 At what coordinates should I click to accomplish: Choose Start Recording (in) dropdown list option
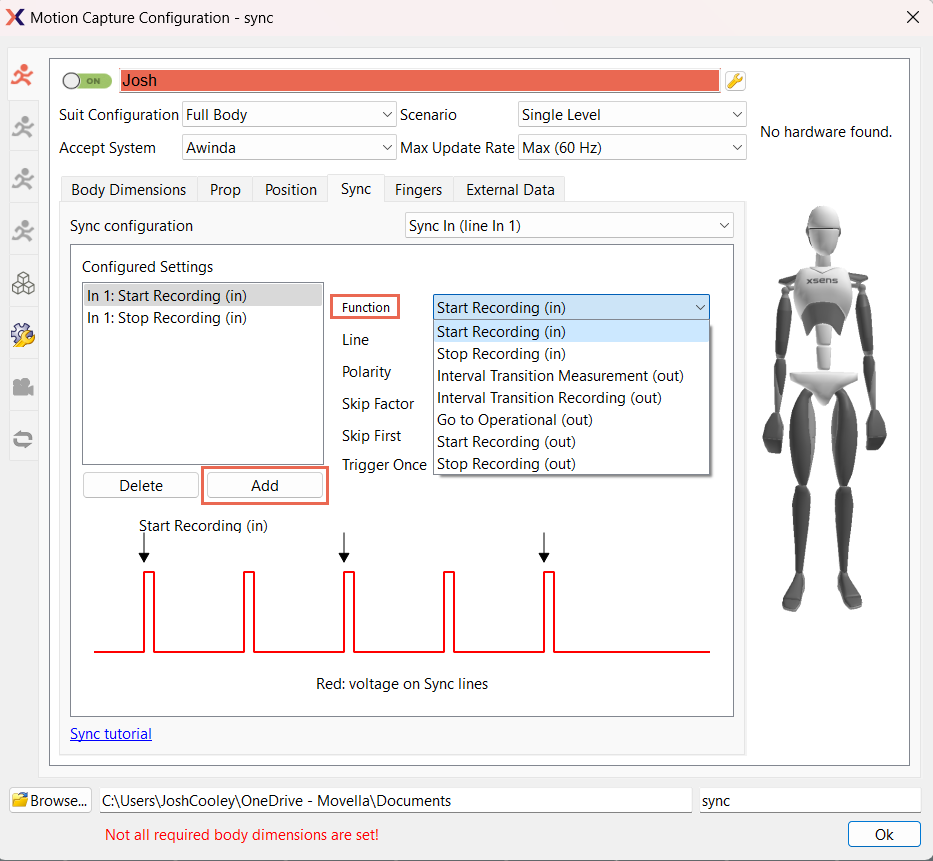coord(571,331)
